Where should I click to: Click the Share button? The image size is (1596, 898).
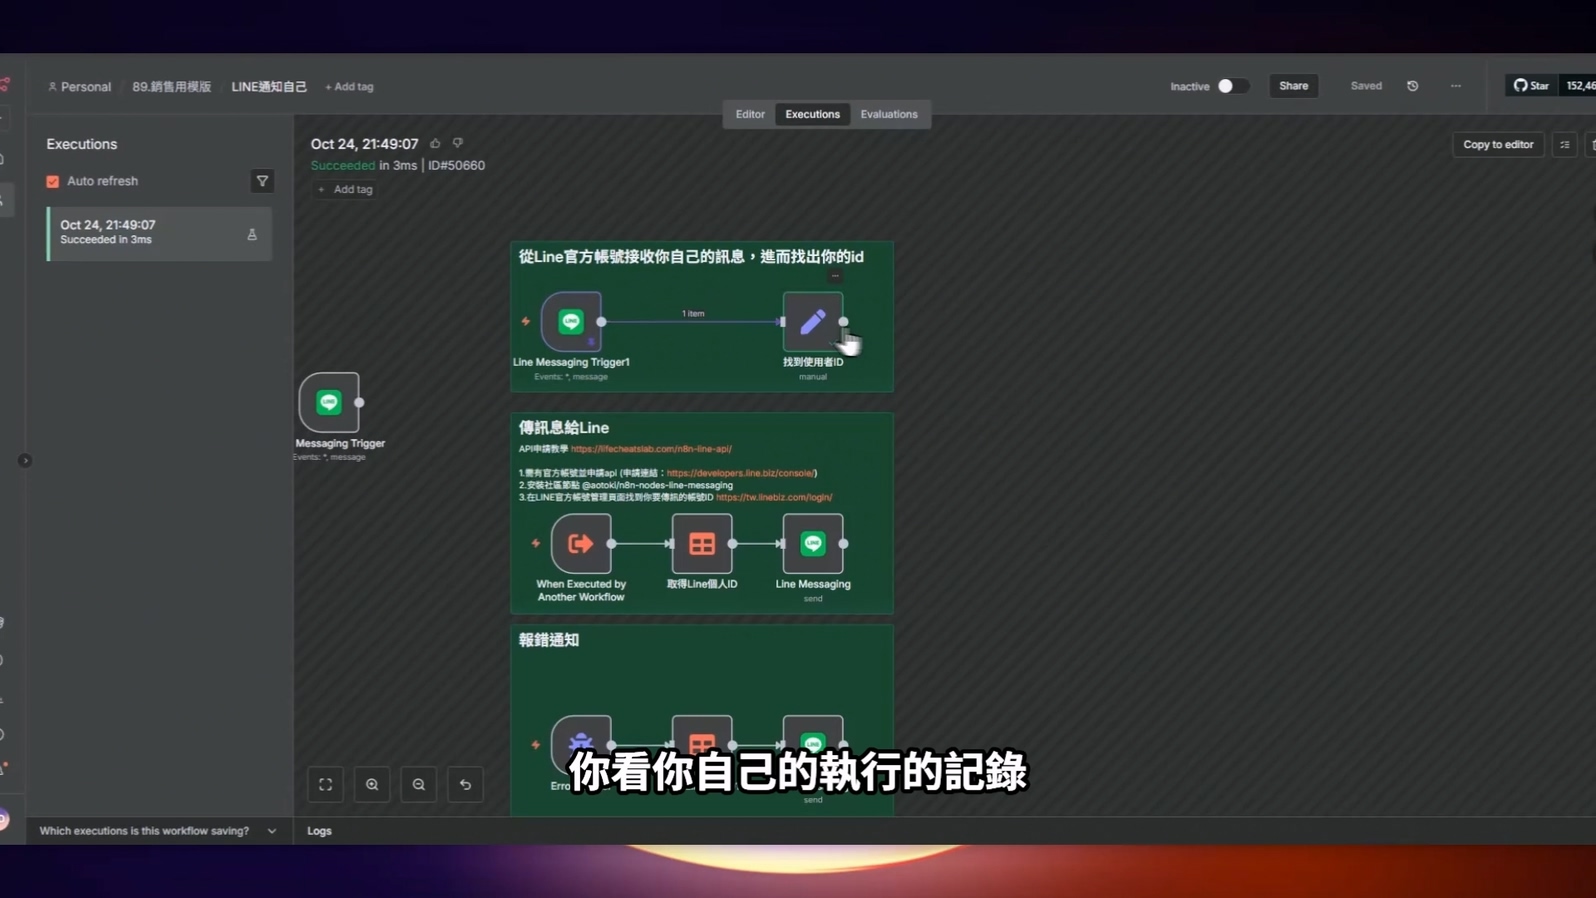(1293, 86)
